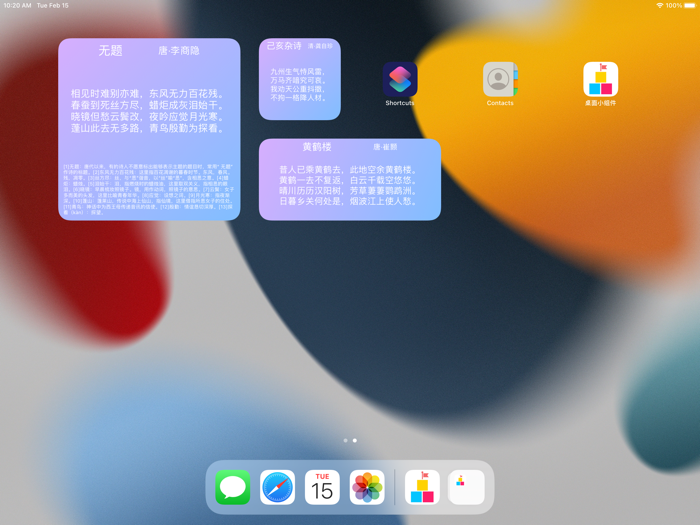The image size is (700, 525).
Task: Tap the 黄鹤楼 poem widget
Action: [350, 179]
